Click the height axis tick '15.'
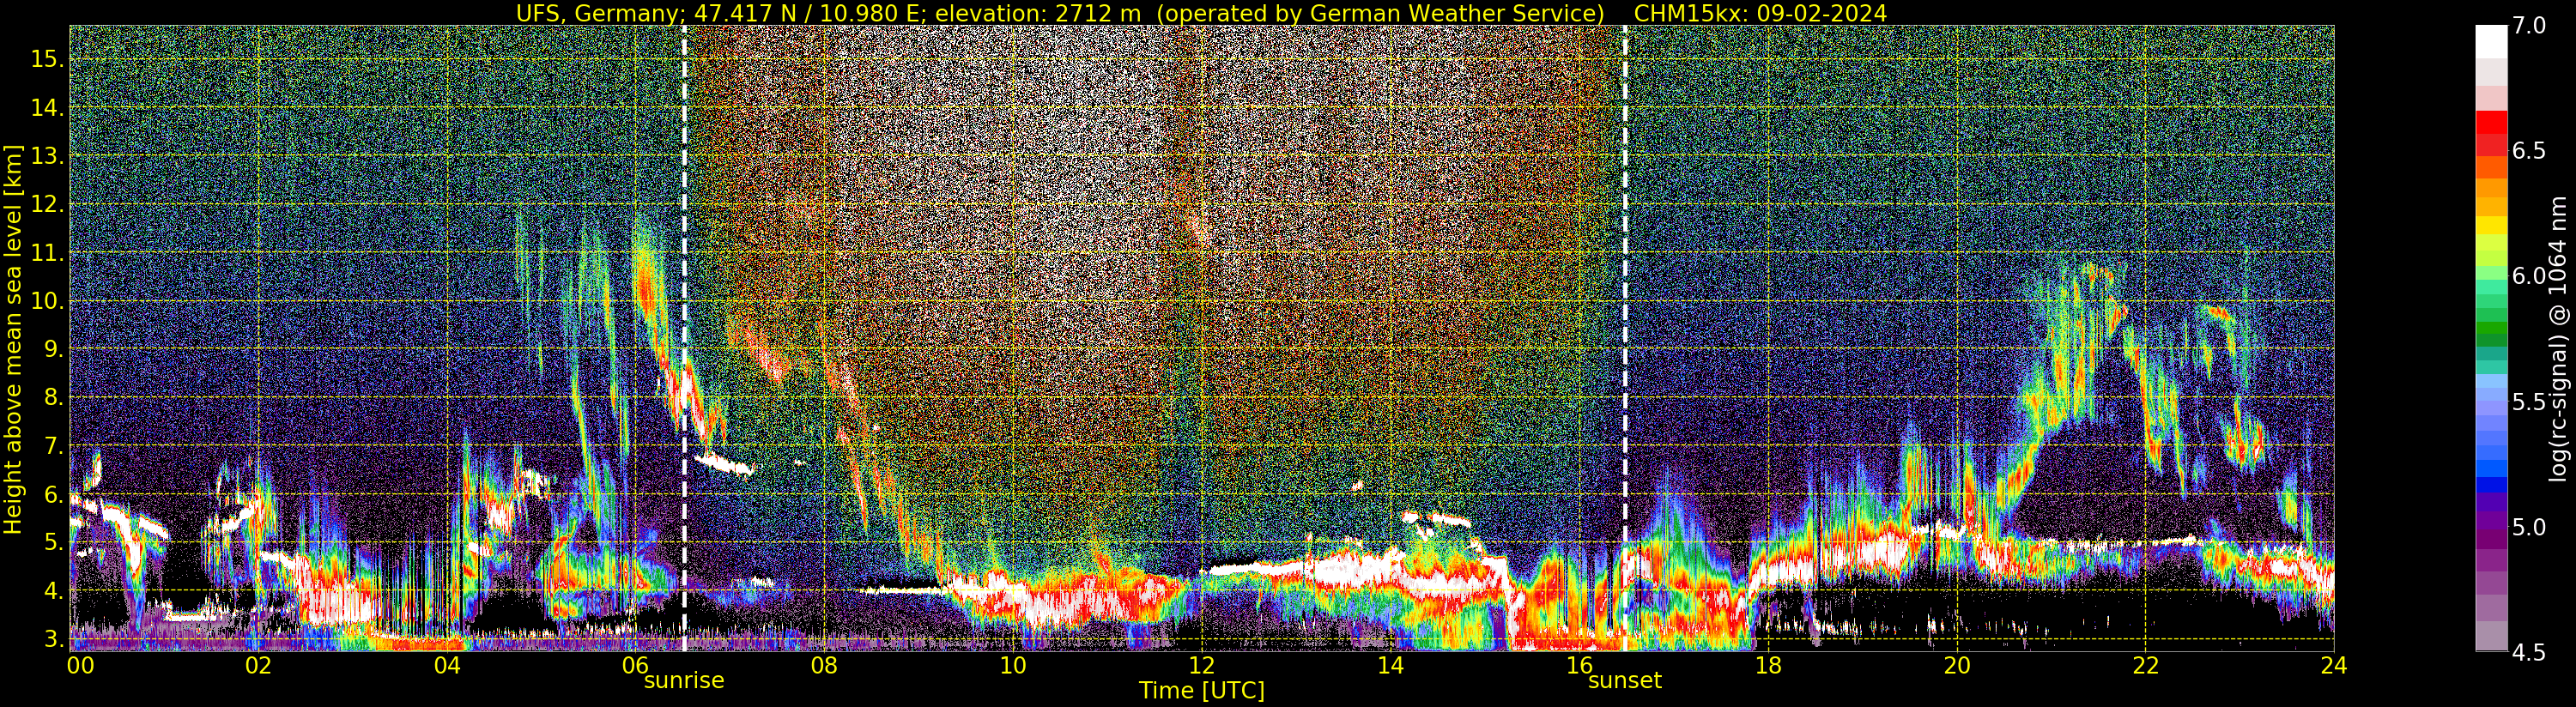This screenshot has height=707, width=2576. [x=48, y=59]
